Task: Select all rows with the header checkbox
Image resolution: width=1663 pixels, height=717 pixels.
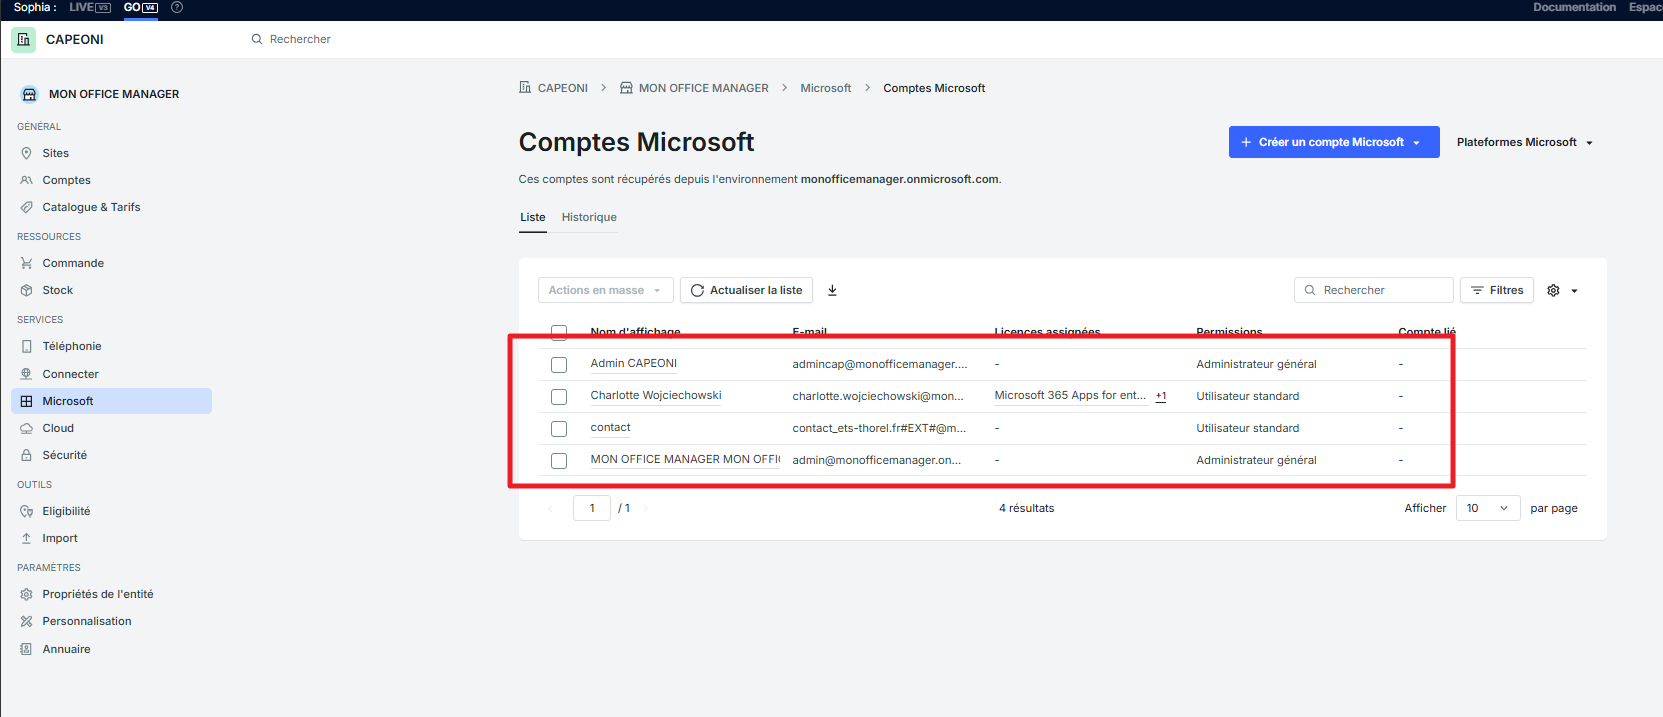Action: (x=559, y=332)
